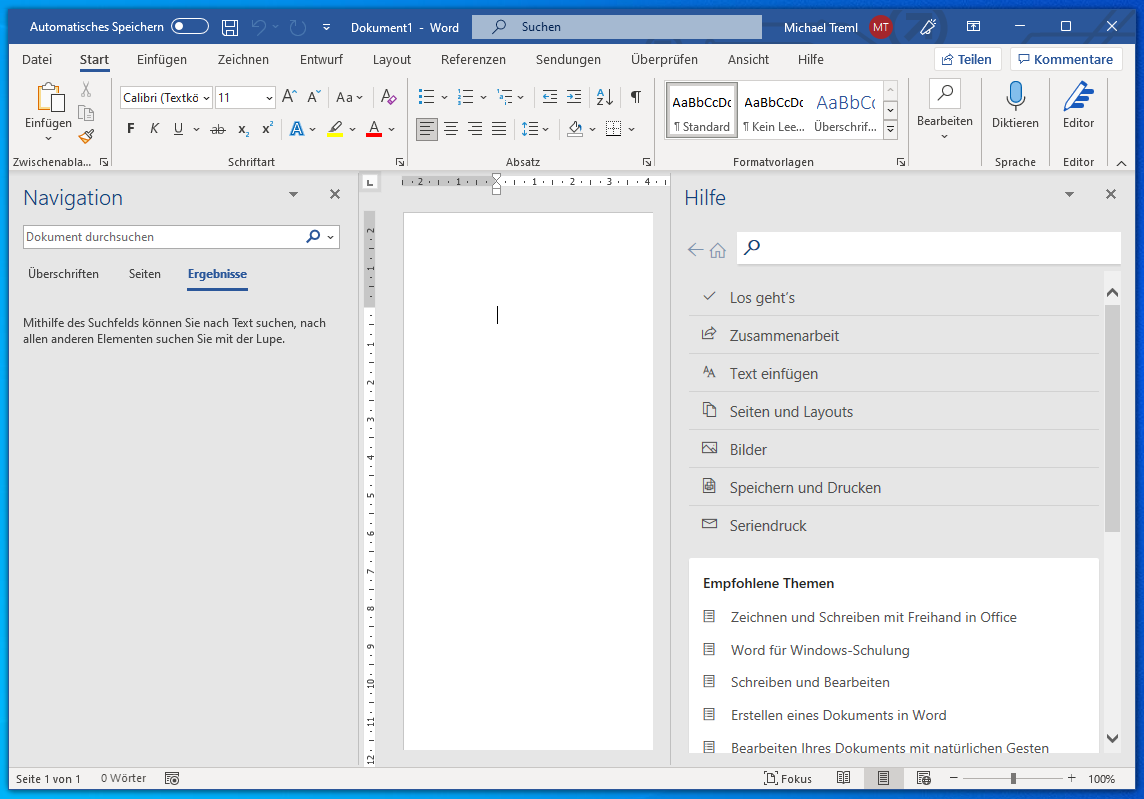The image size is (1144, 799).
Task: Clear all formatting icon
Action: pyautogui.click(x=388, y=96)
